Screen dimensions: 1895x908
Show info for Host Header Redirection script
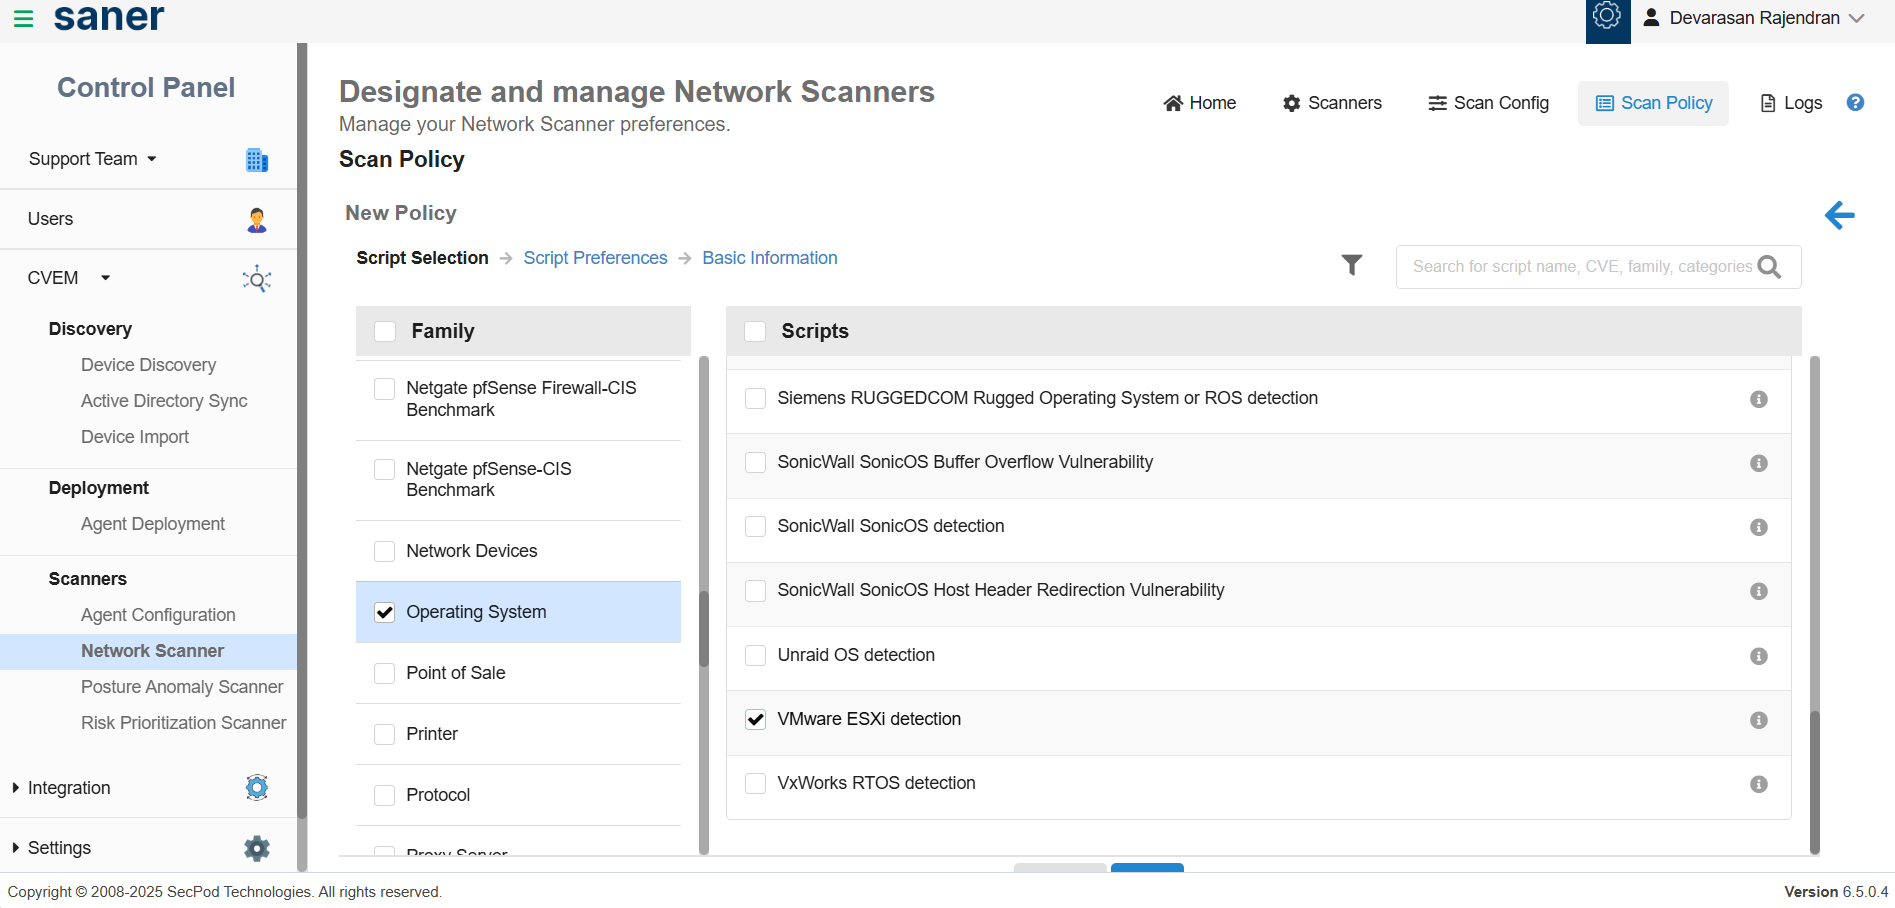(x=1759, y=591)
